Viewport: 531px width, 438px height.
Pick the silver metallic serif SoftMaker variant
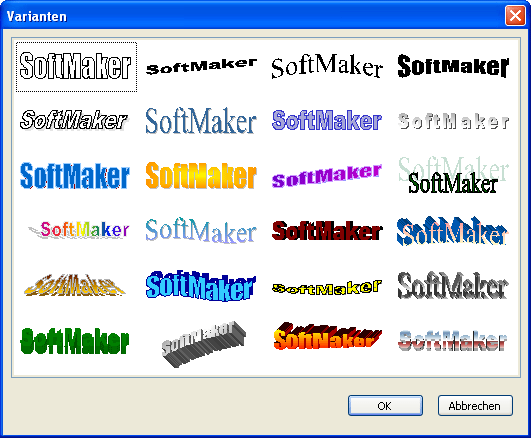(453, 286)
